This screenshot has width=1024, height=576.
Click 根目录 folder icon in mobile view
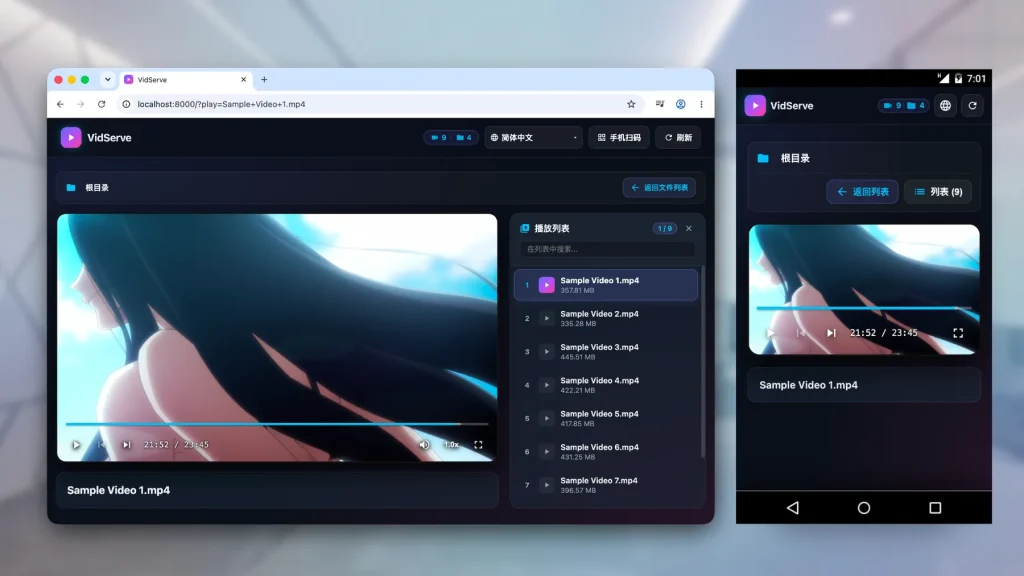coord(763,158)
